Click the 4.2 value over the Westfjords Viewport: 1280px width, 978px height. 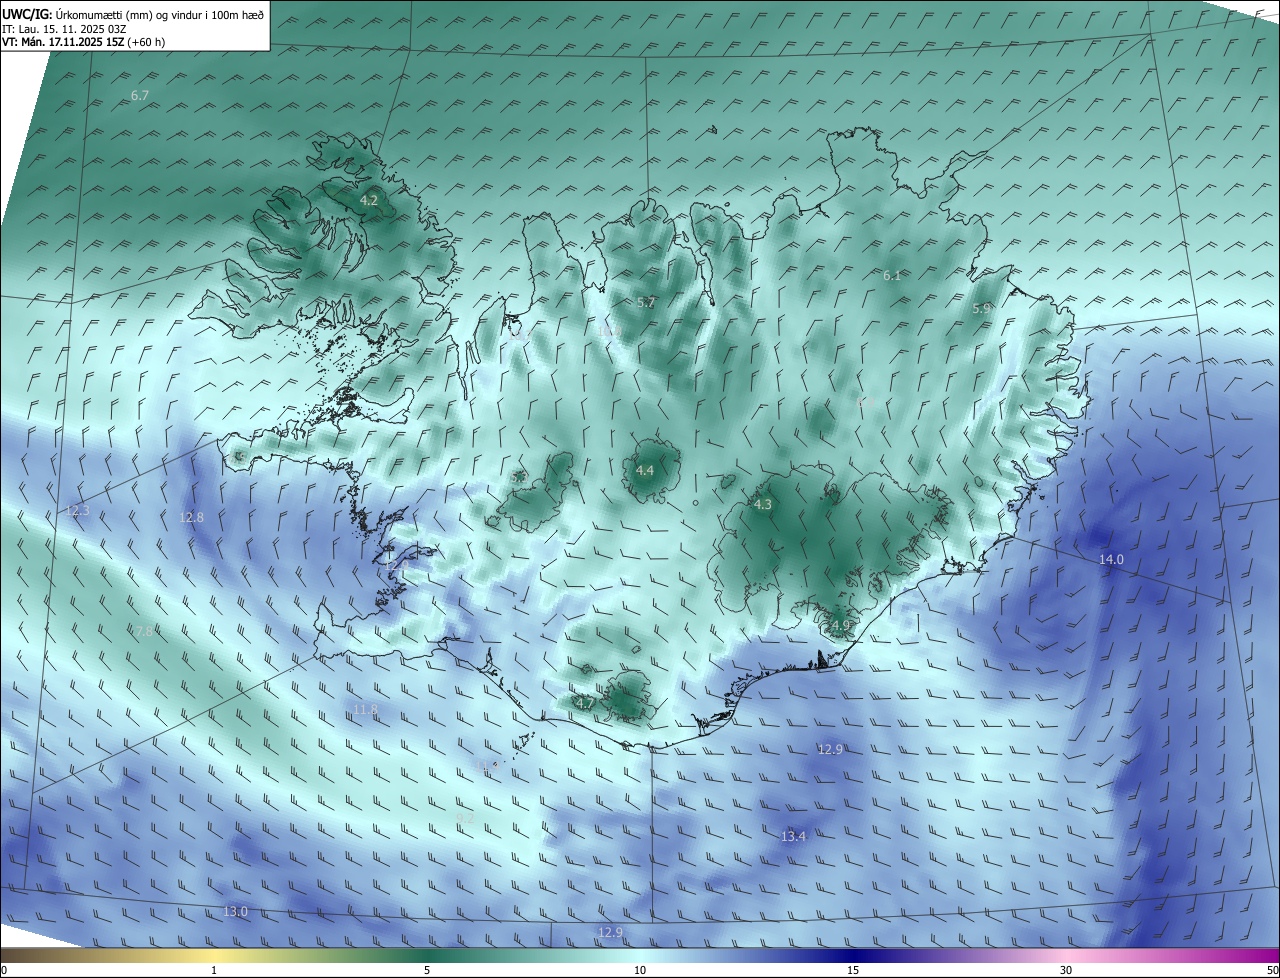pos(369,200)
